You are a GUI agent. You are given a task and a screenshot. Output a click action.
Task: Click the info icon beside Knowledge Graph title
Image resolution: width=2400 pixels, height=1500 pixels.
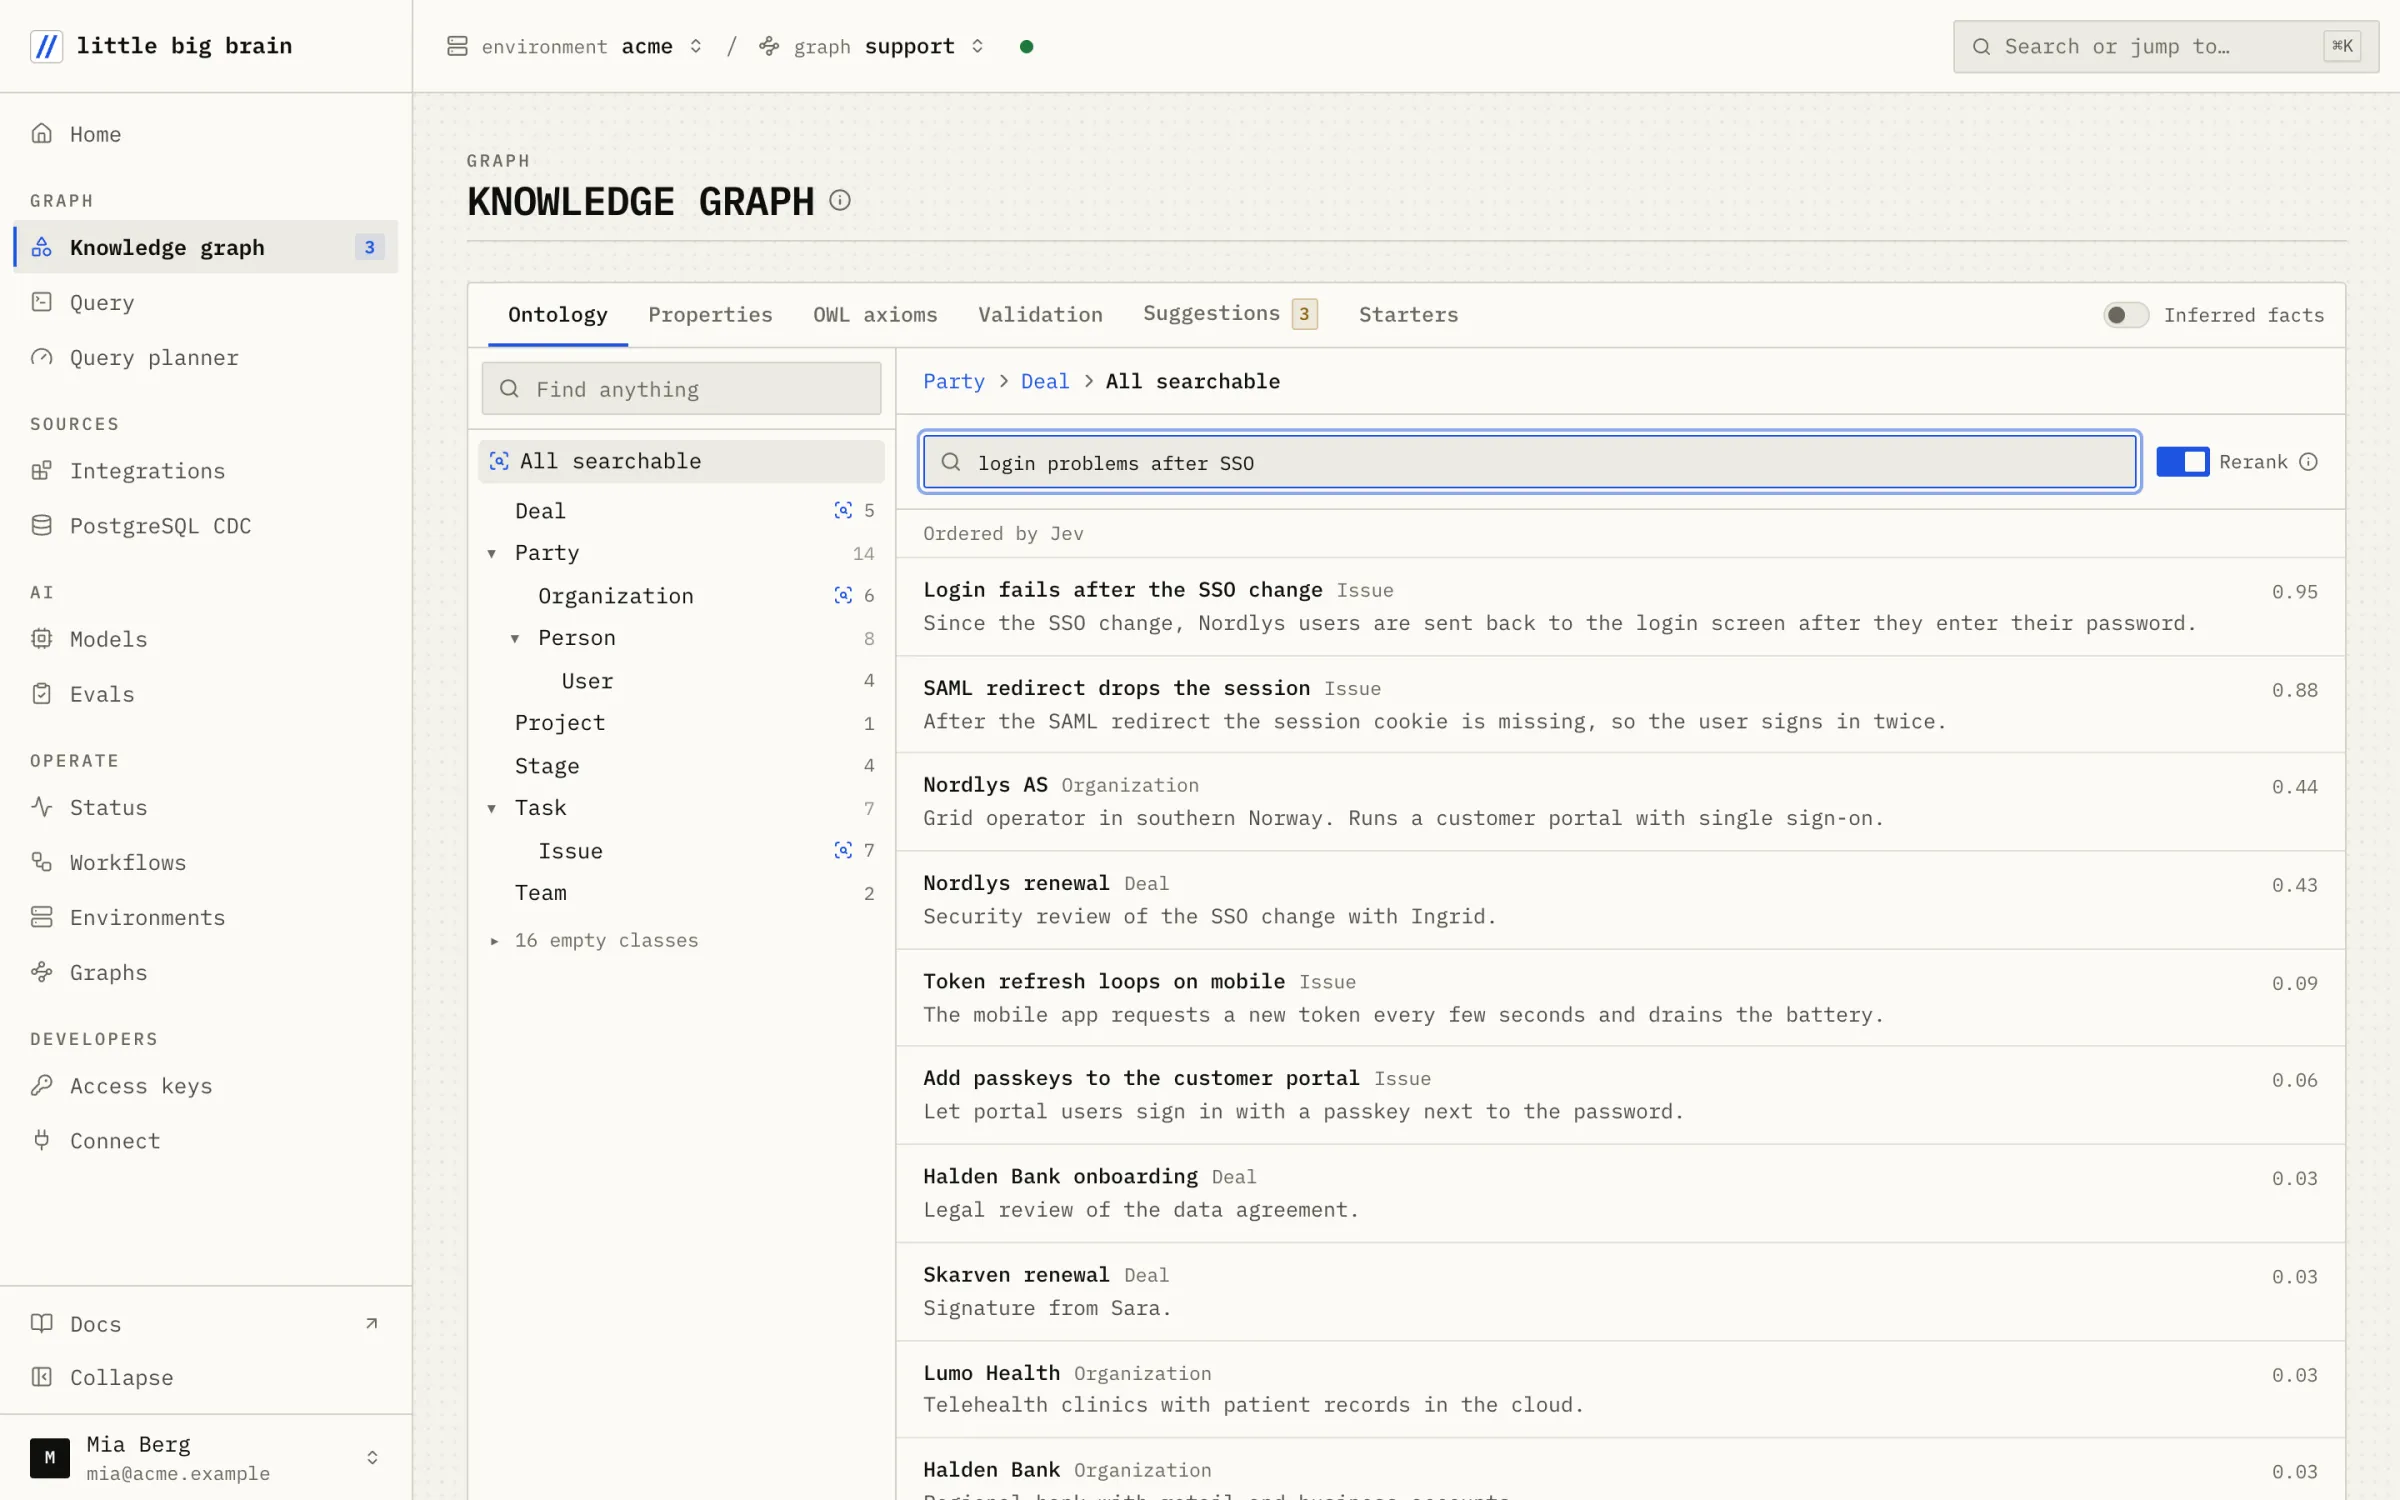point(840,200)
